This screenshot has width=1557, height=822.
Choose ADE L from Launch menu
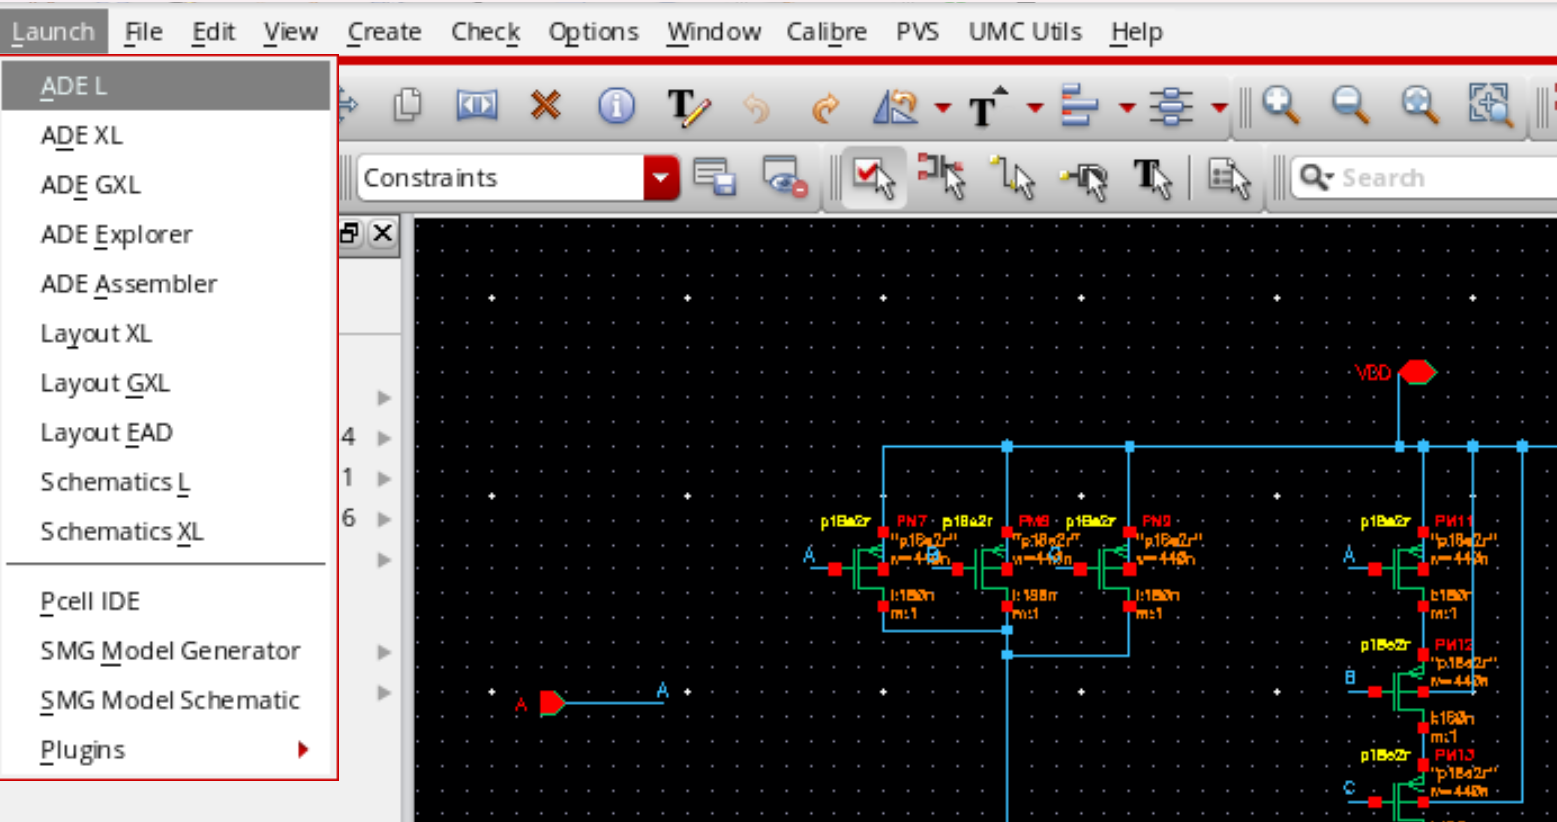[x=166, y=86]
